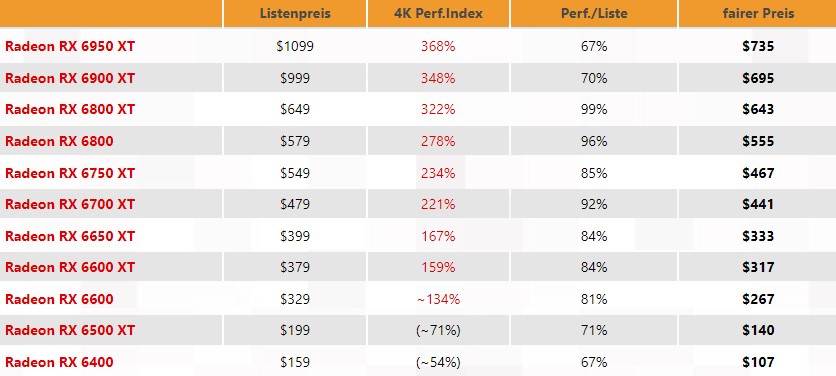Open the Radeon RX 6500 XT link
The height and width of the screenshot is (376, 836).
tap(70, 330)
